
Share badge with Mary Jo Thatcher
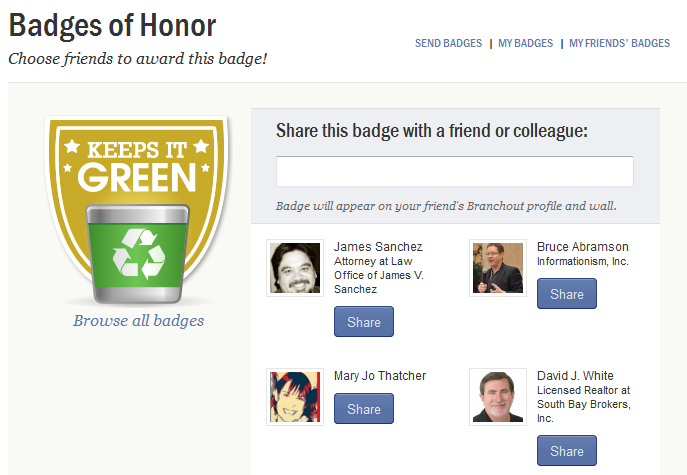(x=364, y=408)
